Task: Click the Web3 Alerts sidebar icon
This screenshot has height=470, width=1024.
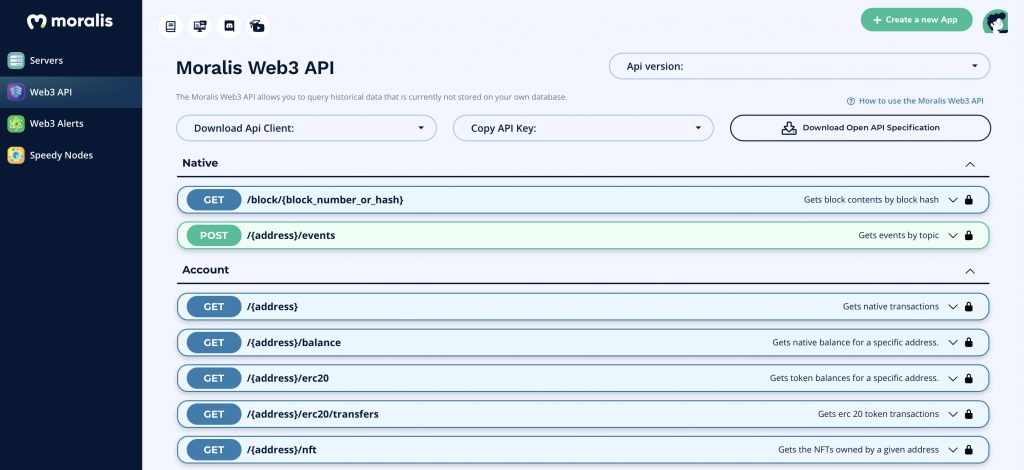Action: pyautogui.click(x=16, y=123)
